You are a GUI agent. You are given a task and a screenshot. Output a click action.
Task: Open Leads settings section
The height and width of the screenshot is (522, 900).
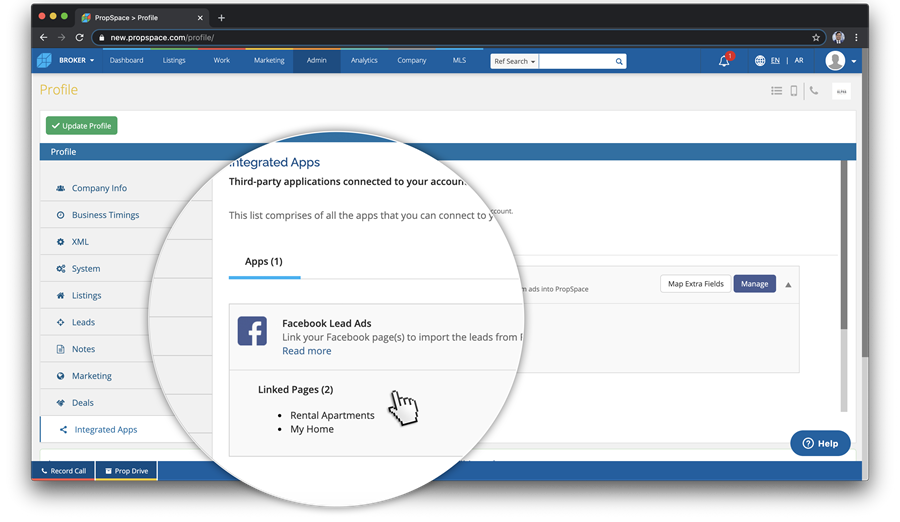click(x=83, y=322)
